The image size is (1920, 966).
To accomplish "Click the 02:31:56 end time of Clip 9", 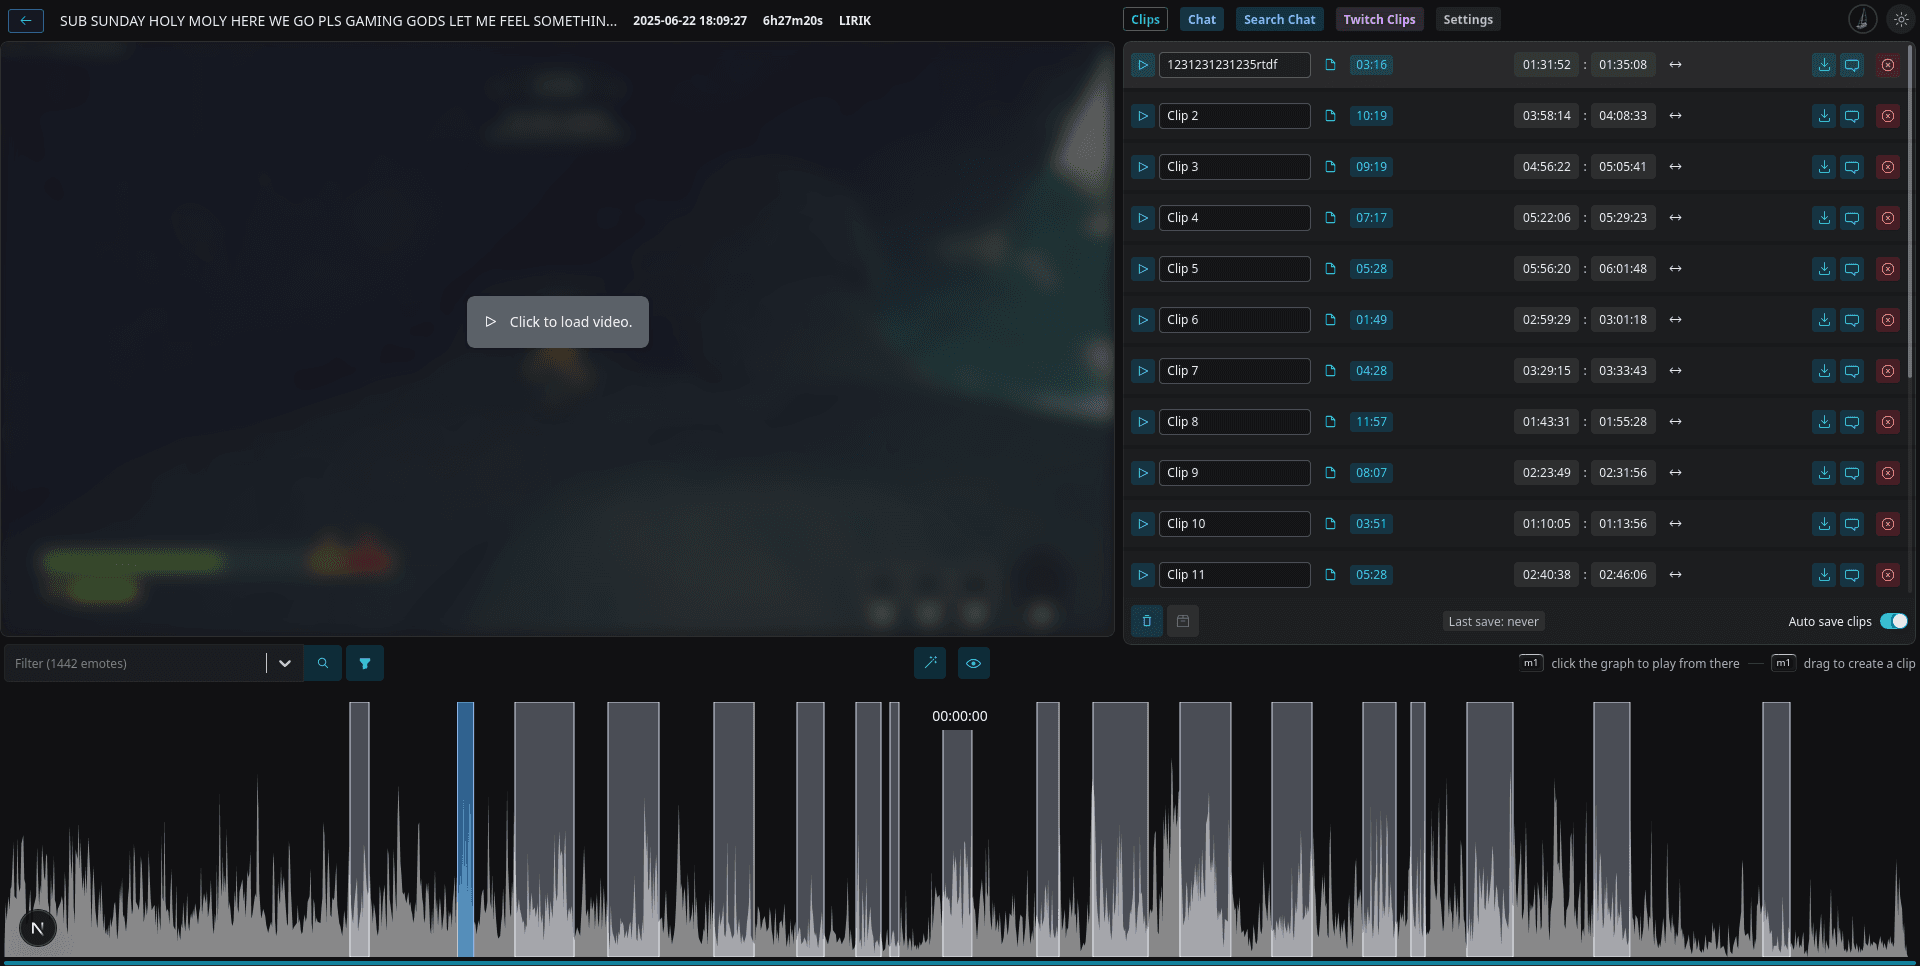I will 1622,473.
